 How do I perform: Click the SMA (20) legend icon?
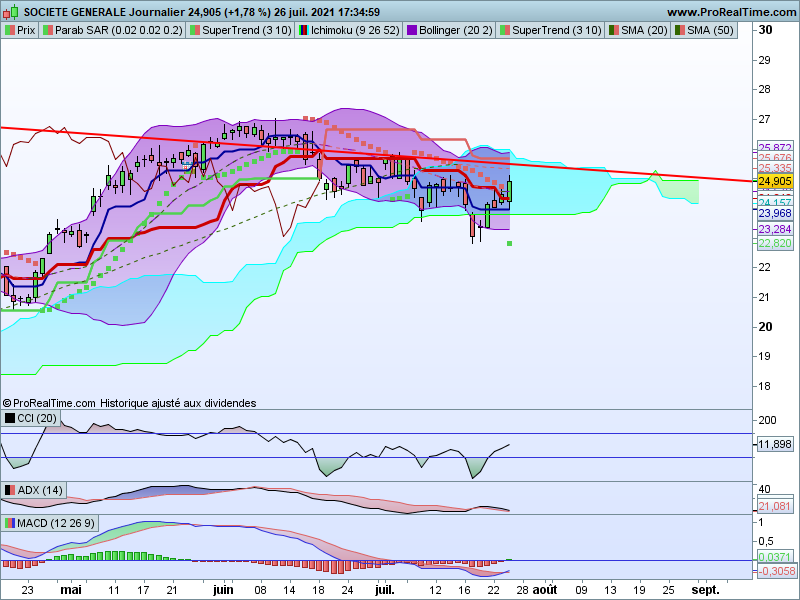click(614, 31)
